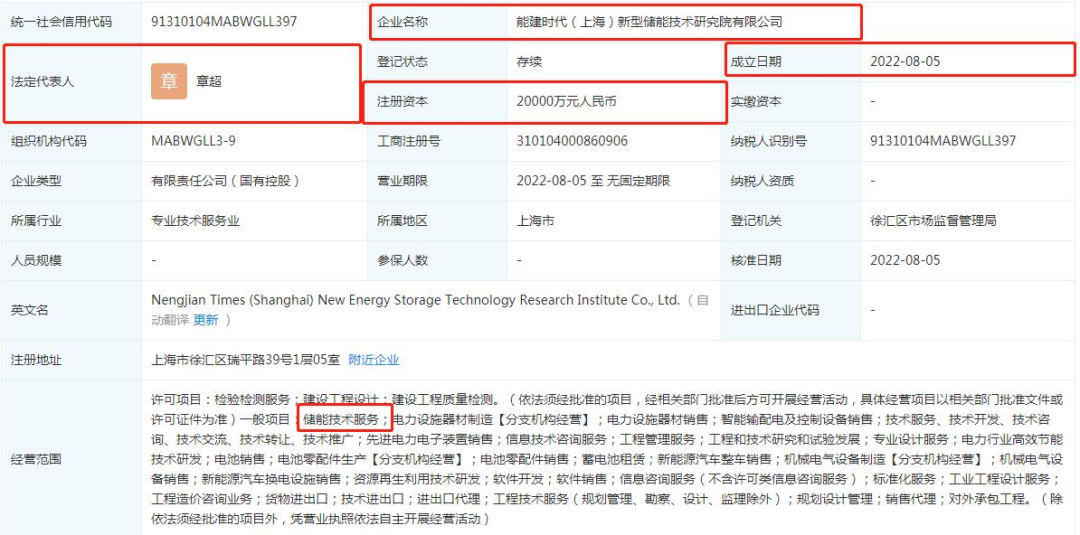The height and width of the screenshot is (535, 1080).
Task: Select business registration number 310104000860906
Action: tap(572, 141)
